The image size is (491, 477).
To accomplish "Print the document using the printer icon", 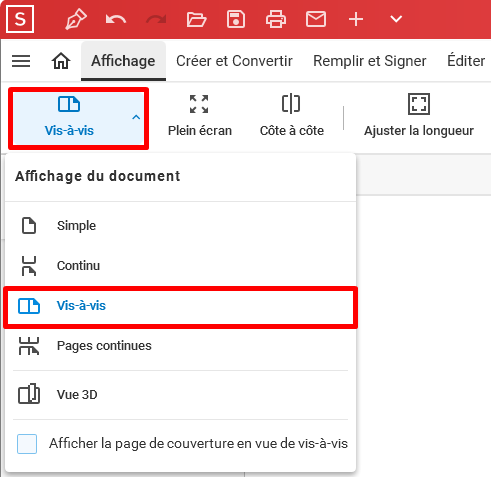I will coord(276,19).
